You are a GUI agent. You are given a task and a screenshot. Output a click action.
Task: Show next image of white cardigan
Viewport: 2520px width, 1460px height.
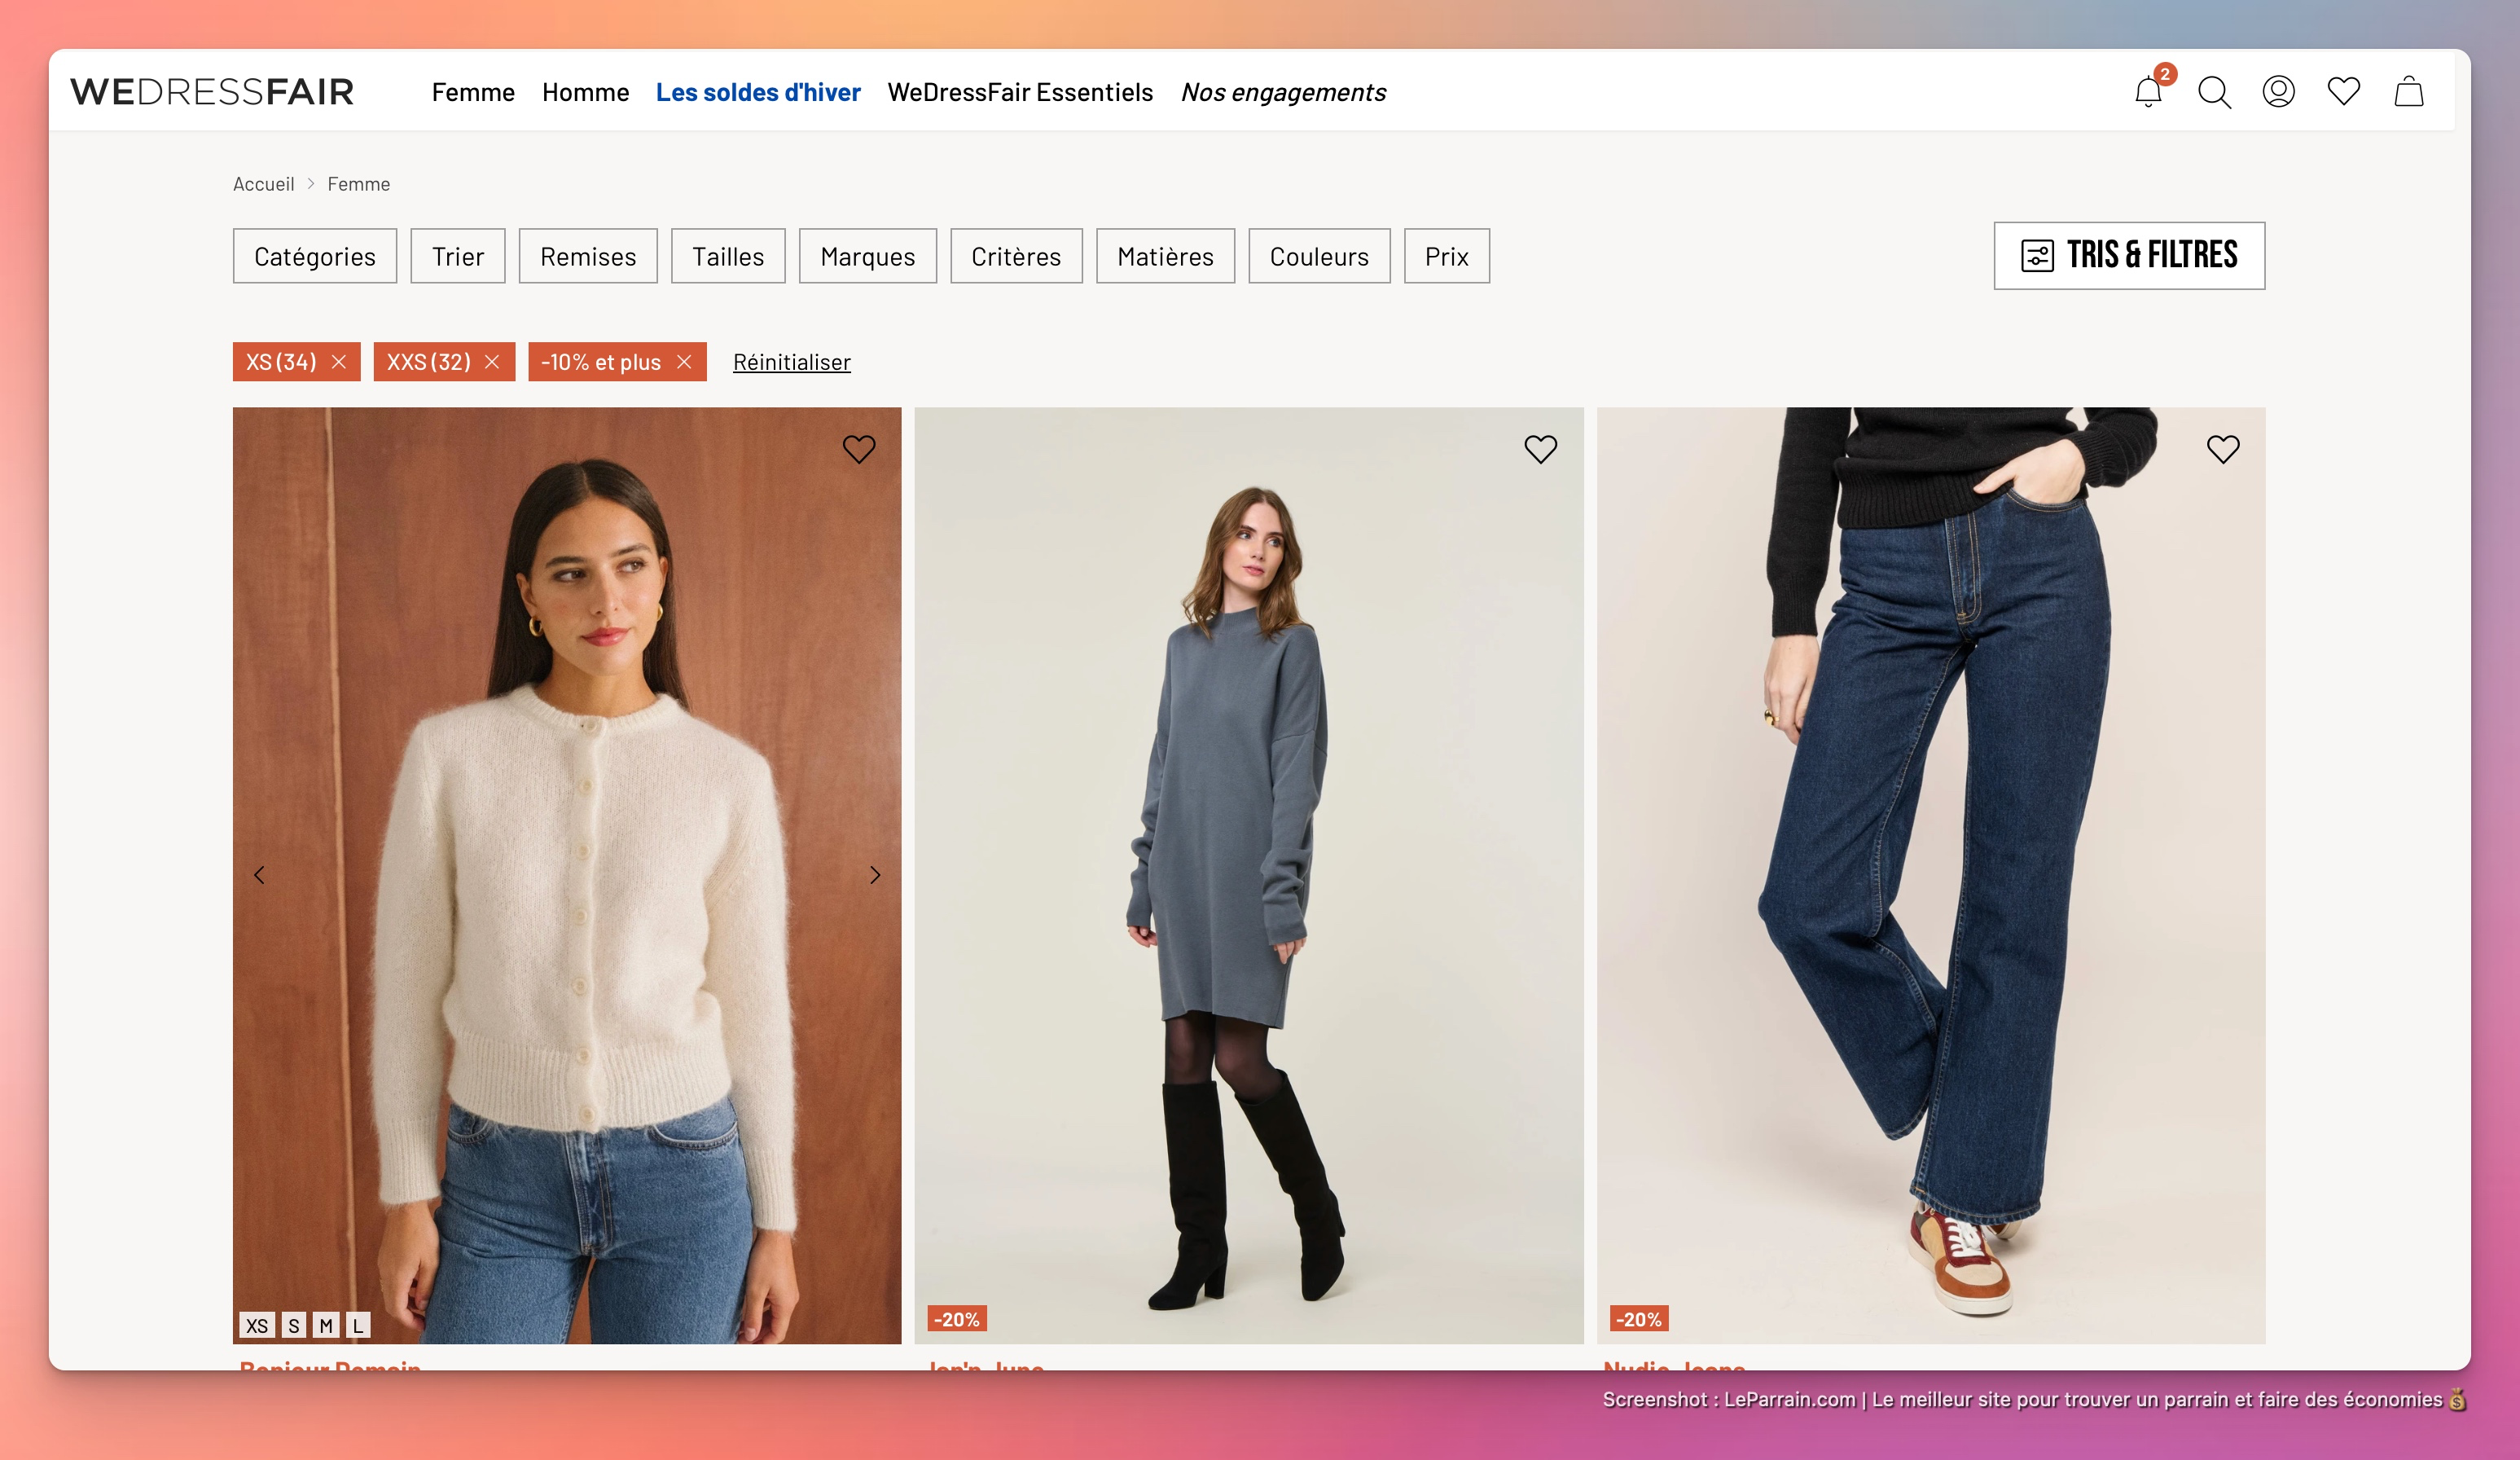875,875
